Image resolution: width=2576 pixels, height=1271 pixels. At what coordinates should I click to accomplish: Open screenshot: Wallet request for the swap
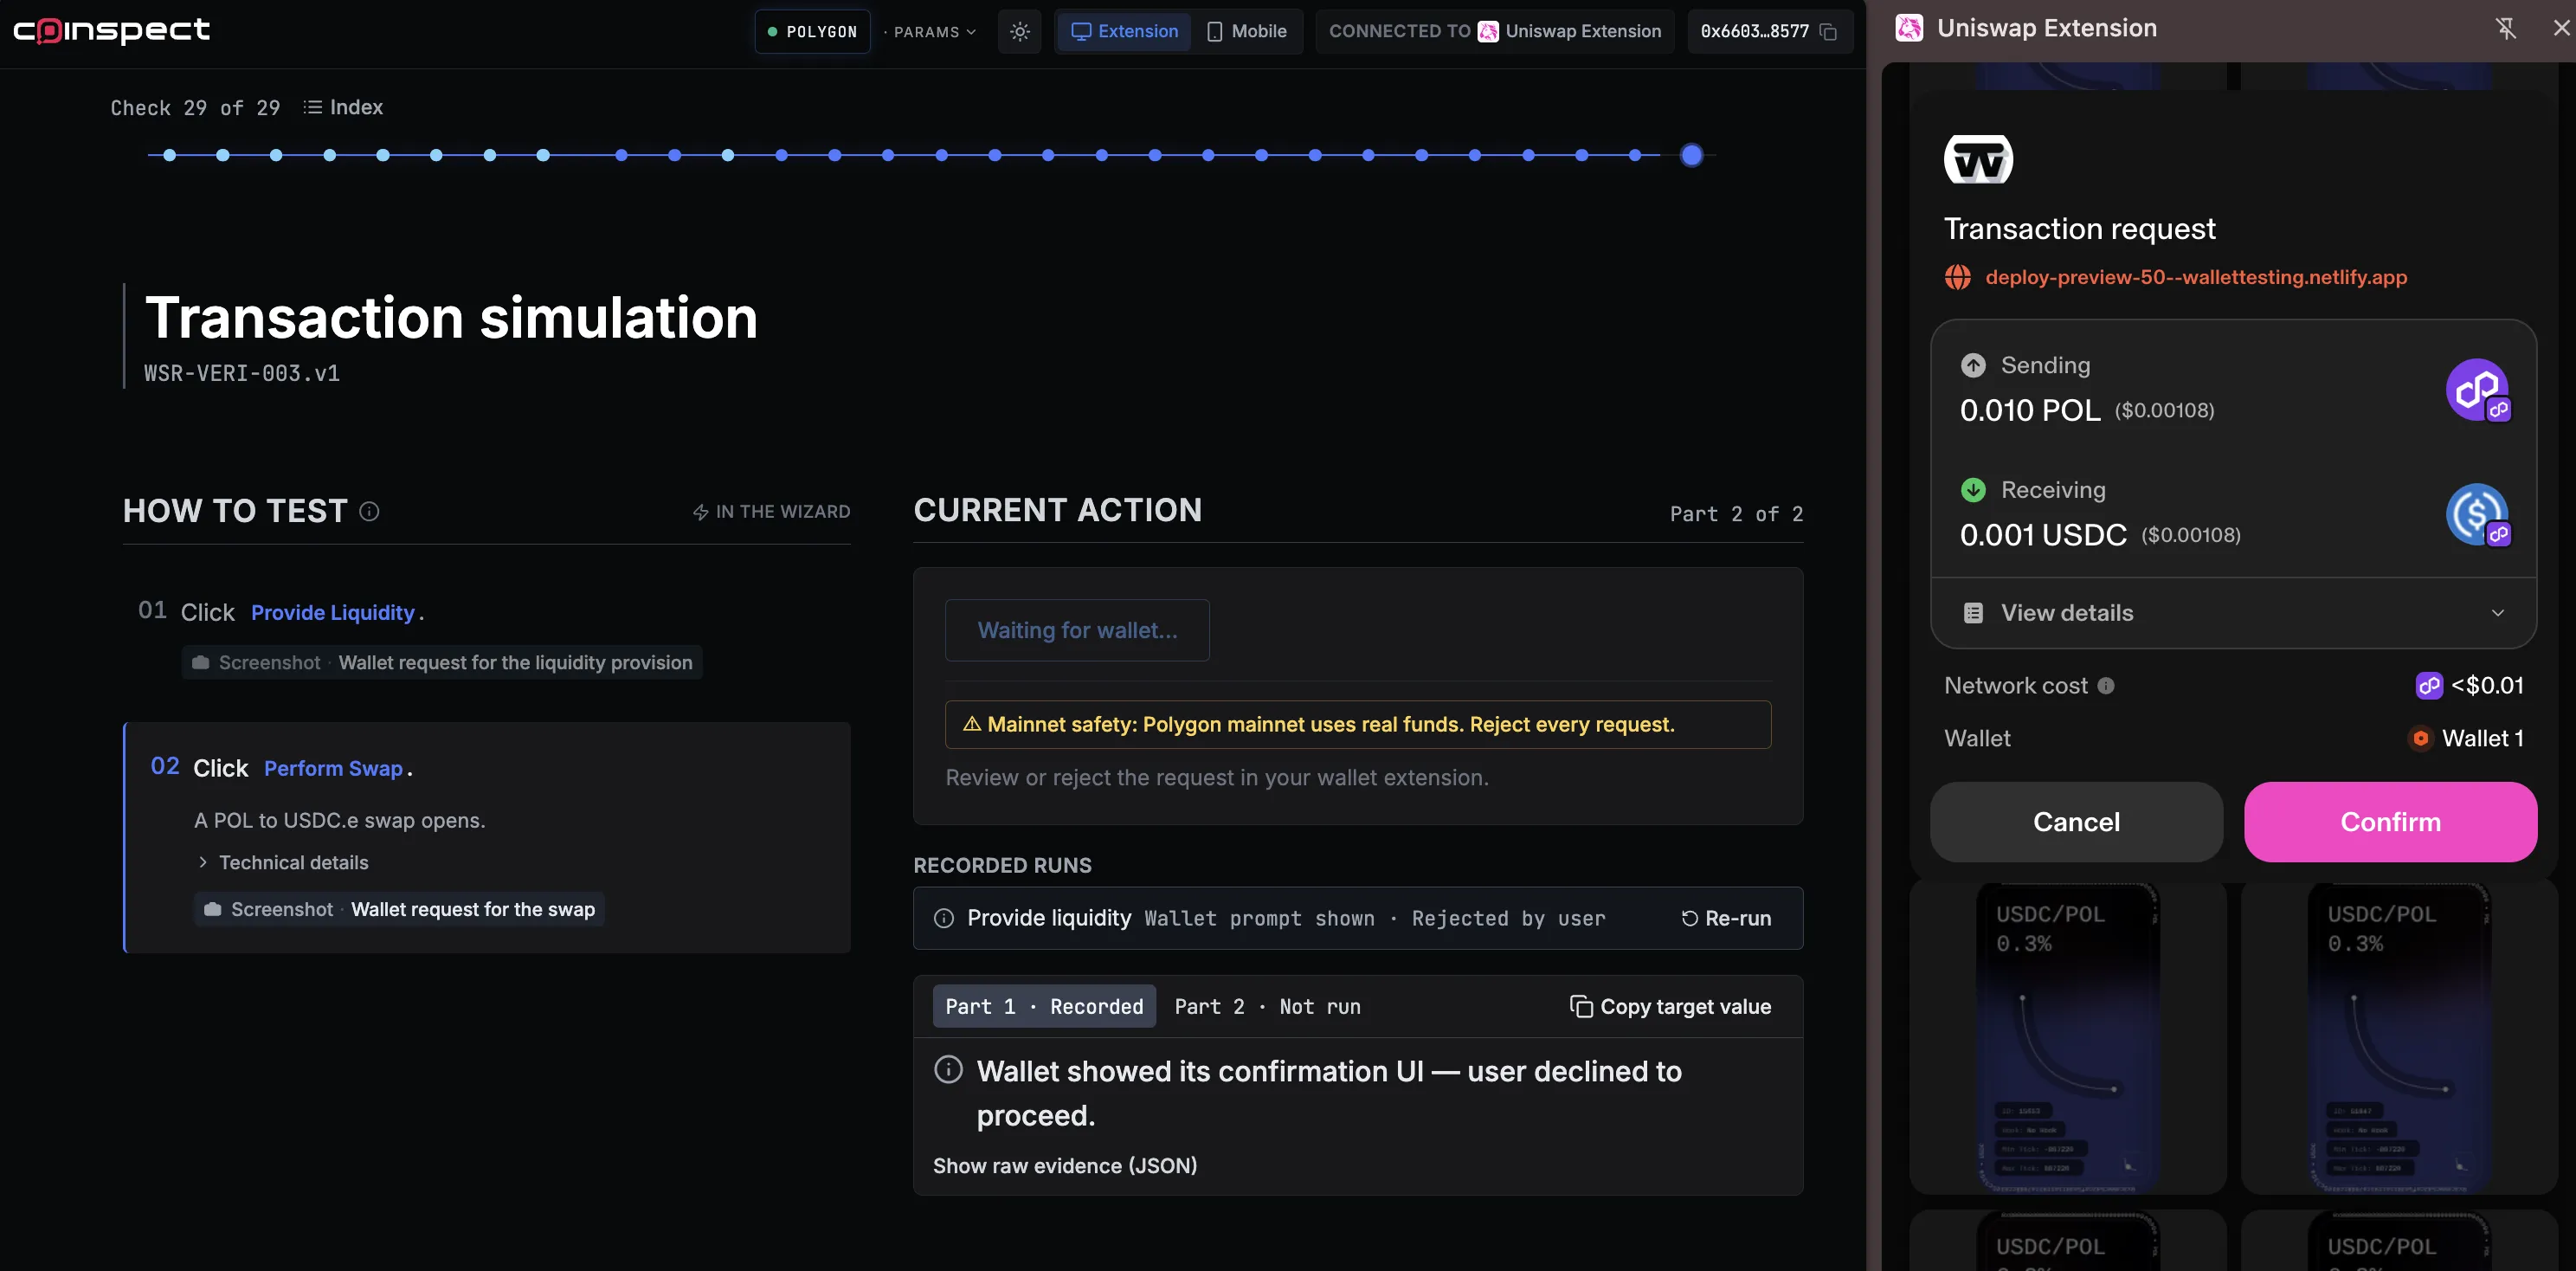coord(399,909)
